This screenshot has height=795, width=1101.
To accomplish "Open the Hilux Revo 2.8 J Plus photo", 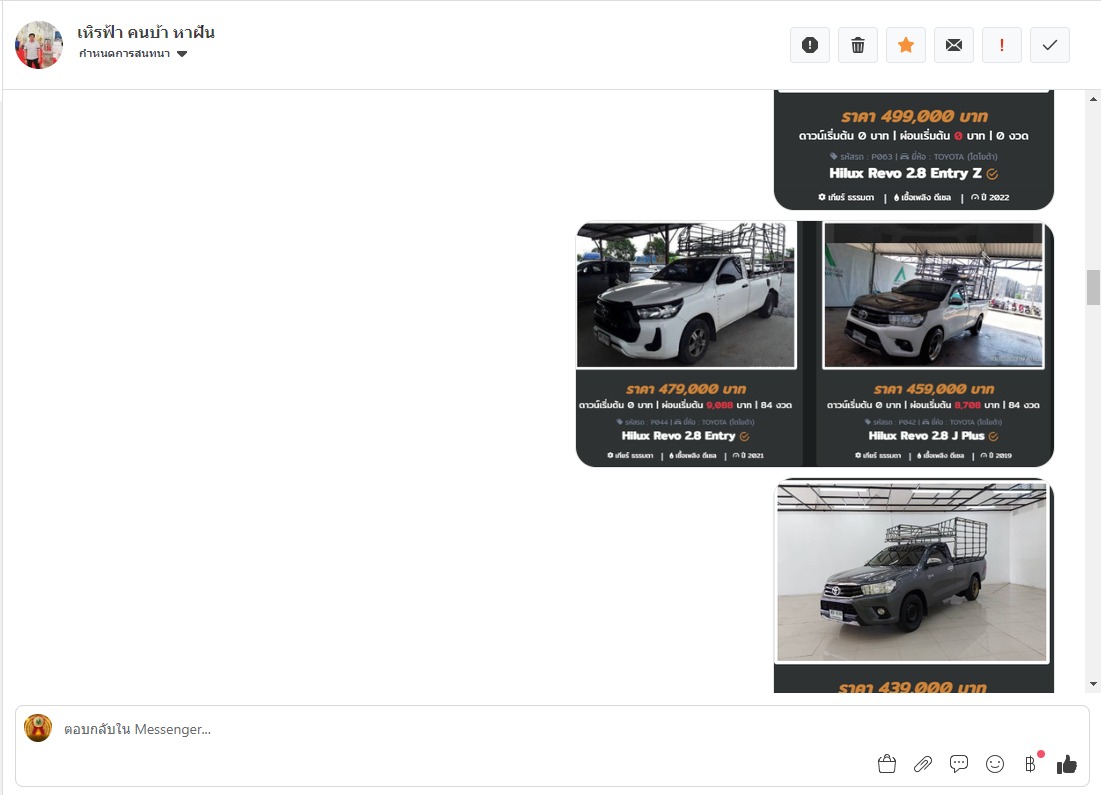I will pyautogui.click(x=934, y=295).
